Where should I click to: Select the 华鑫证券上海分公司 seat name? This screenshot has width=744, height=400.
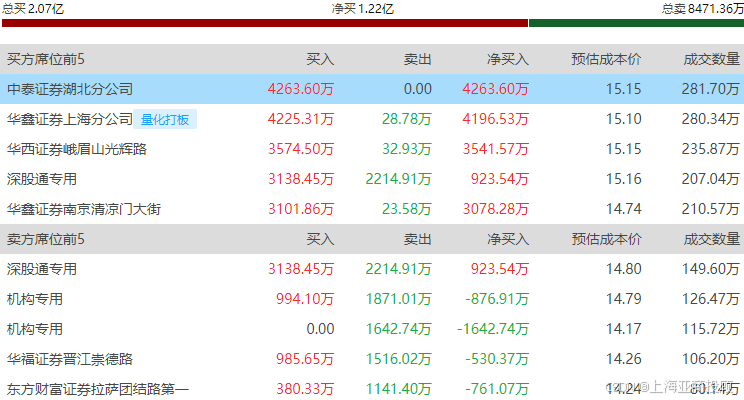click(70, 119)
